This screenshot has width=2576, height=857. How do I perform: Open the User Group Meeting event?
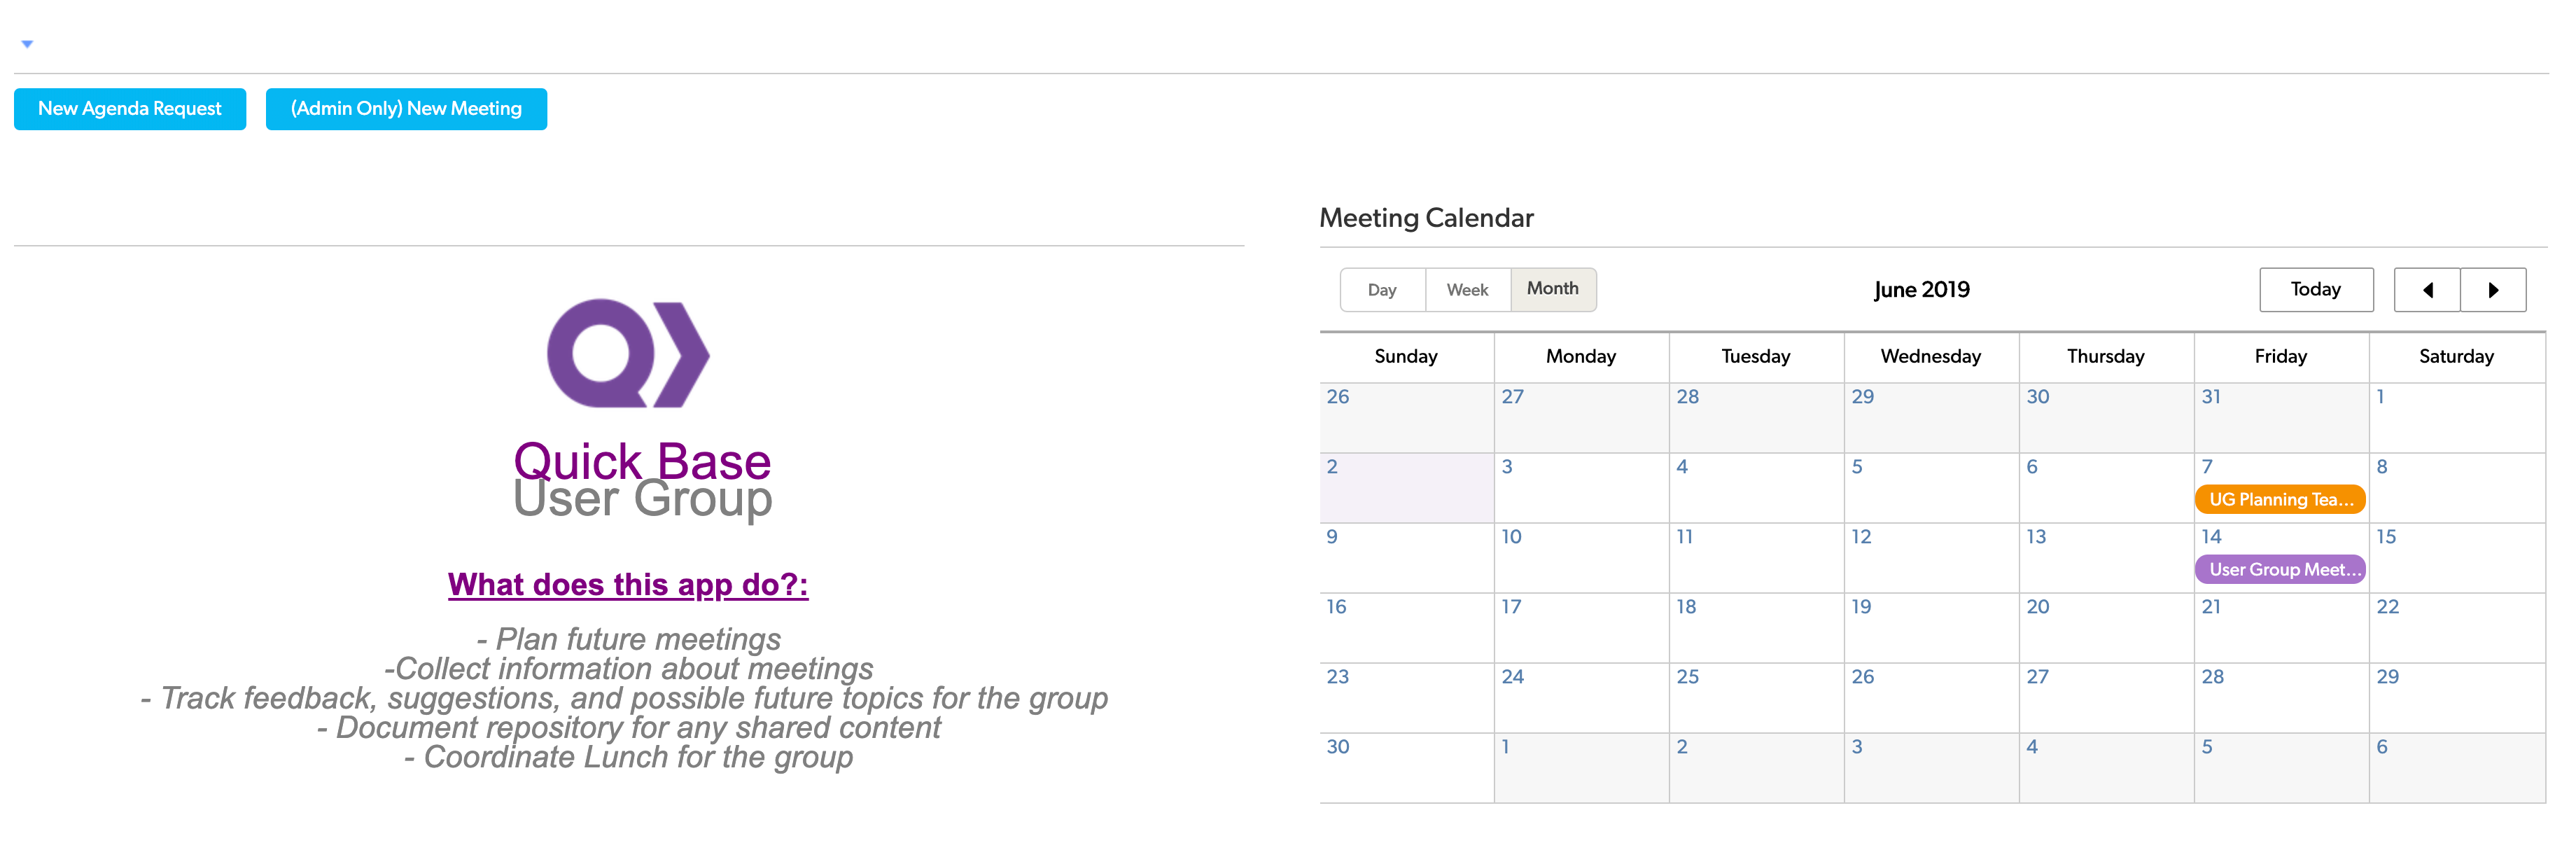tap(2280, 569)
